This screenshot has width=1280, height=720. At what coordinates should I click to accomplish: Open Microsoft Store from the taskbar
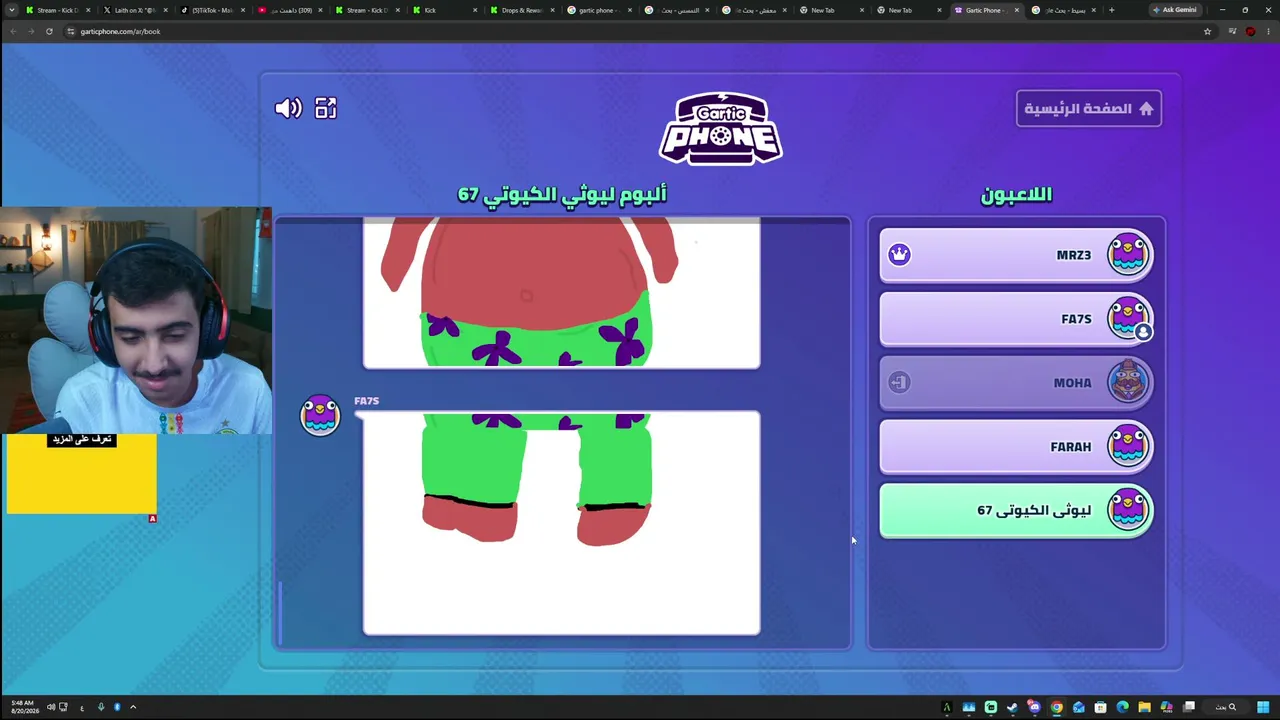[1100, 707]
